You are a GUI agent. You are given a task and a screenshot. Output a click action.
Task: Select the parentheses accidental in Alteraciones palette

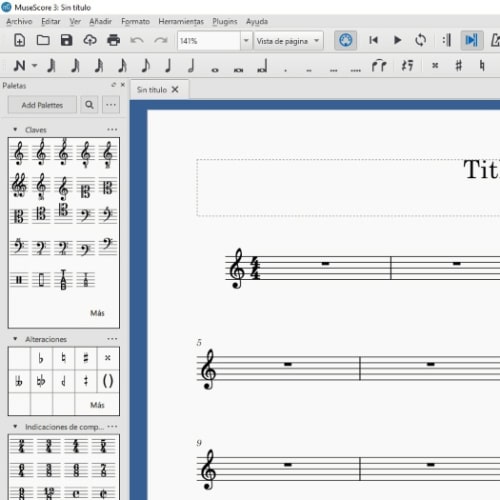108,381
